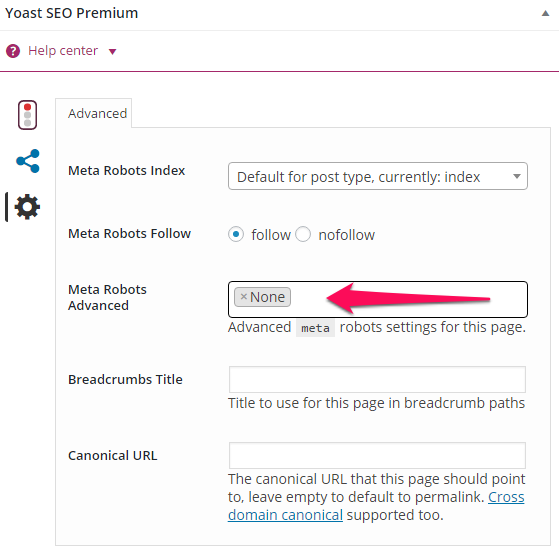Select the gear advanced settings icon
This screenshot has height=551, width=559.
pyautogui.click(x=27, y=207)
